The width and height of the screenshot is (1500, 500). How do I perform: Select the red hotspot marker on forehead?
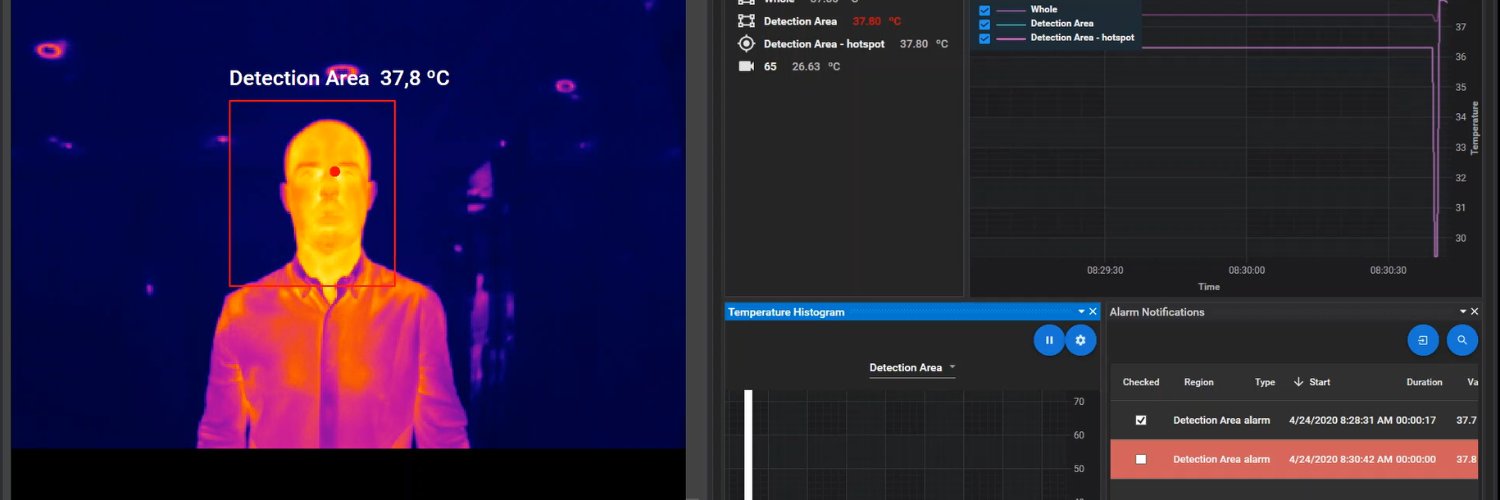[335, 171]
